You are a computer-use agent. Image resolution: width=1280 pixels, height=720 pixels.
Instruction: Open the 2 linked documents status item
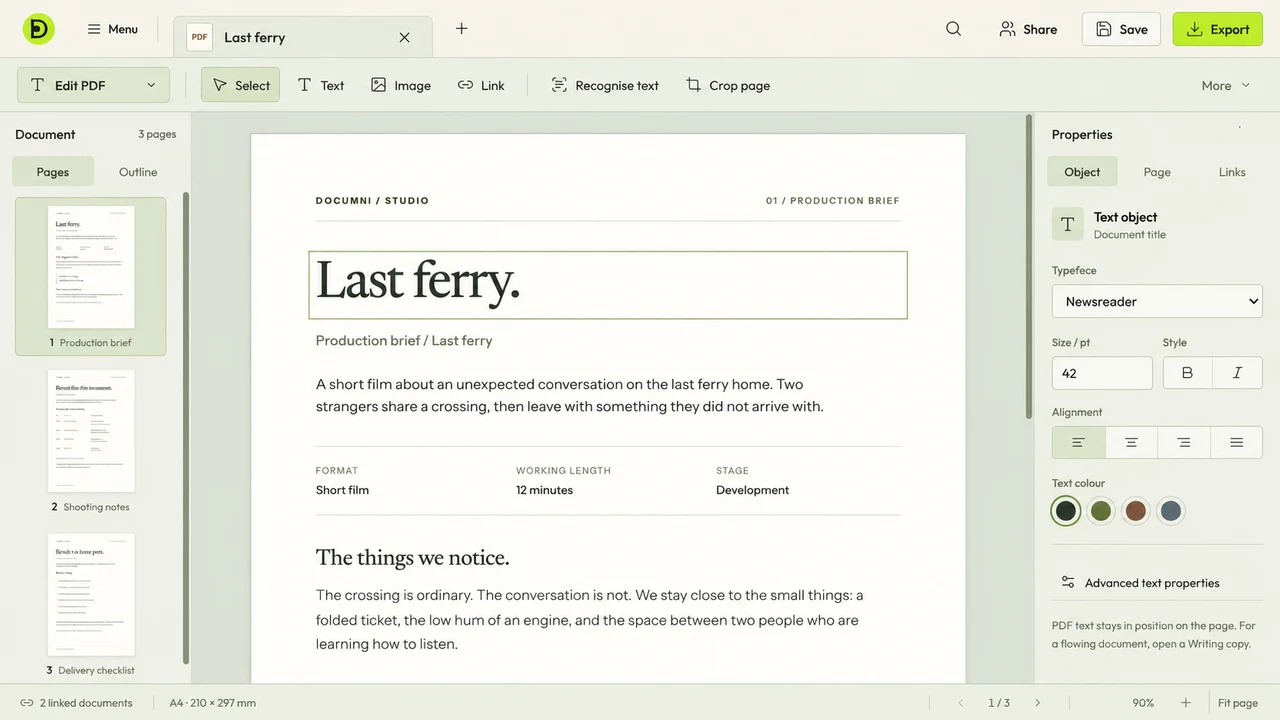pyautogui.click(x=76, y=703)
